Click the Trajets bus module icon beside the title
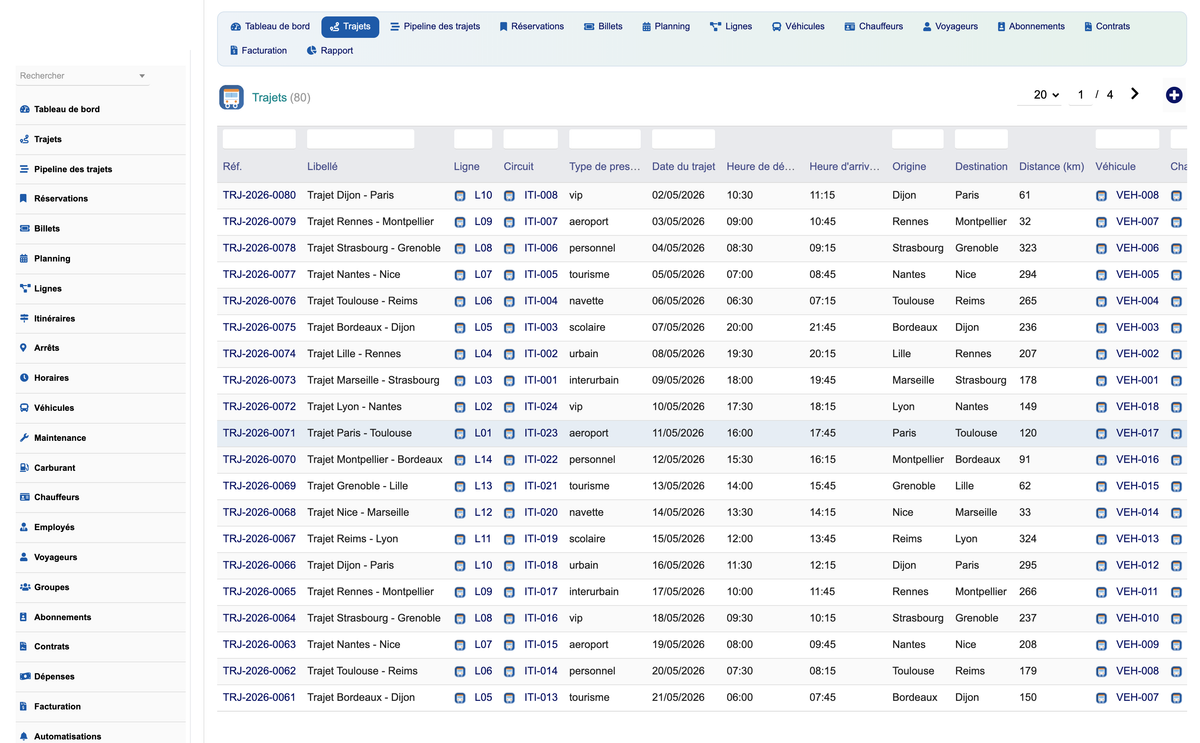 pyautogui.click(x=231, y=97)
